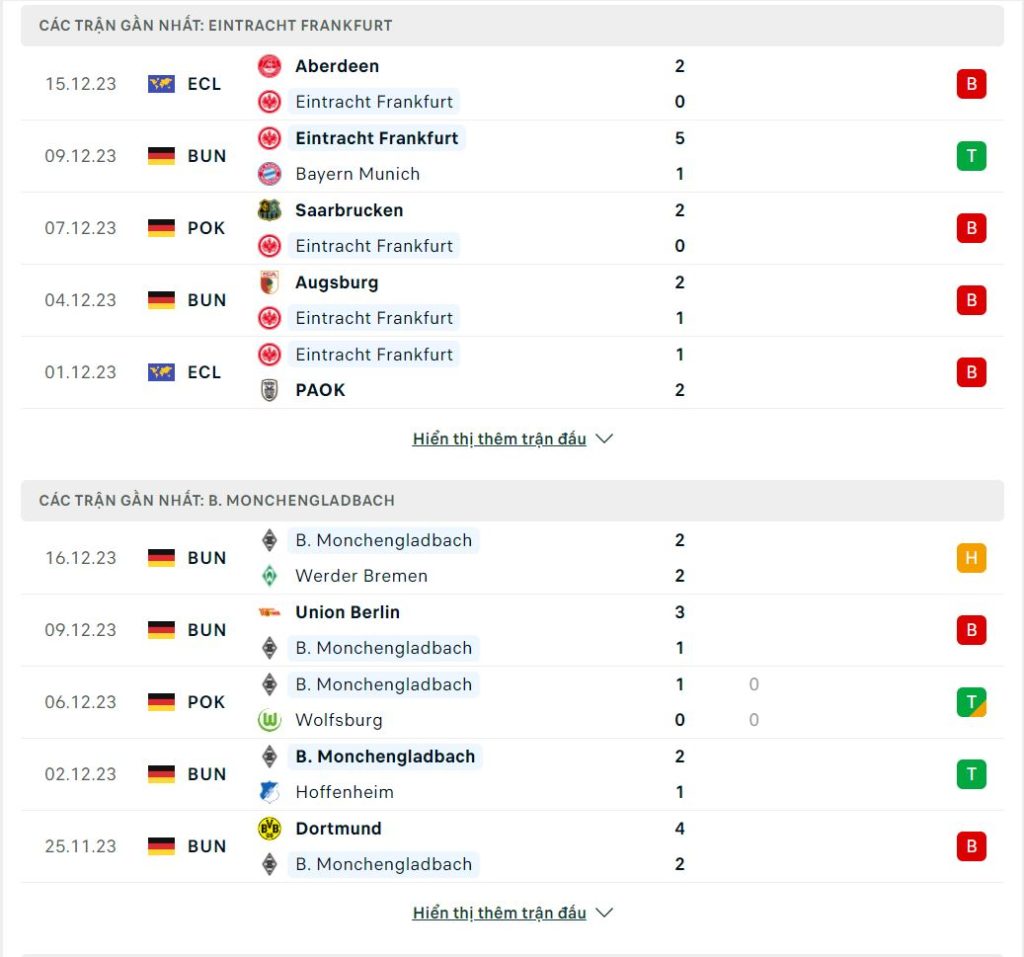Expand more B. Monchengladbach matches link
This screenshot has width=1024, height=957.
tap(500, 913)
